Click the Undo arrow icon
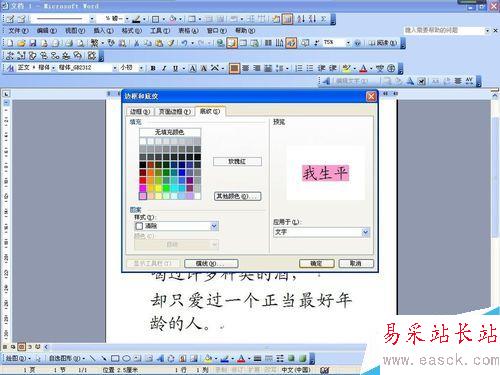 coord(184,43)
